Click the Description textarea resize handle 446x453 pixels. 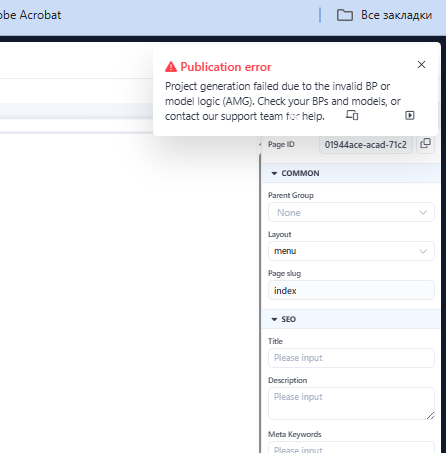click(430, 415)
